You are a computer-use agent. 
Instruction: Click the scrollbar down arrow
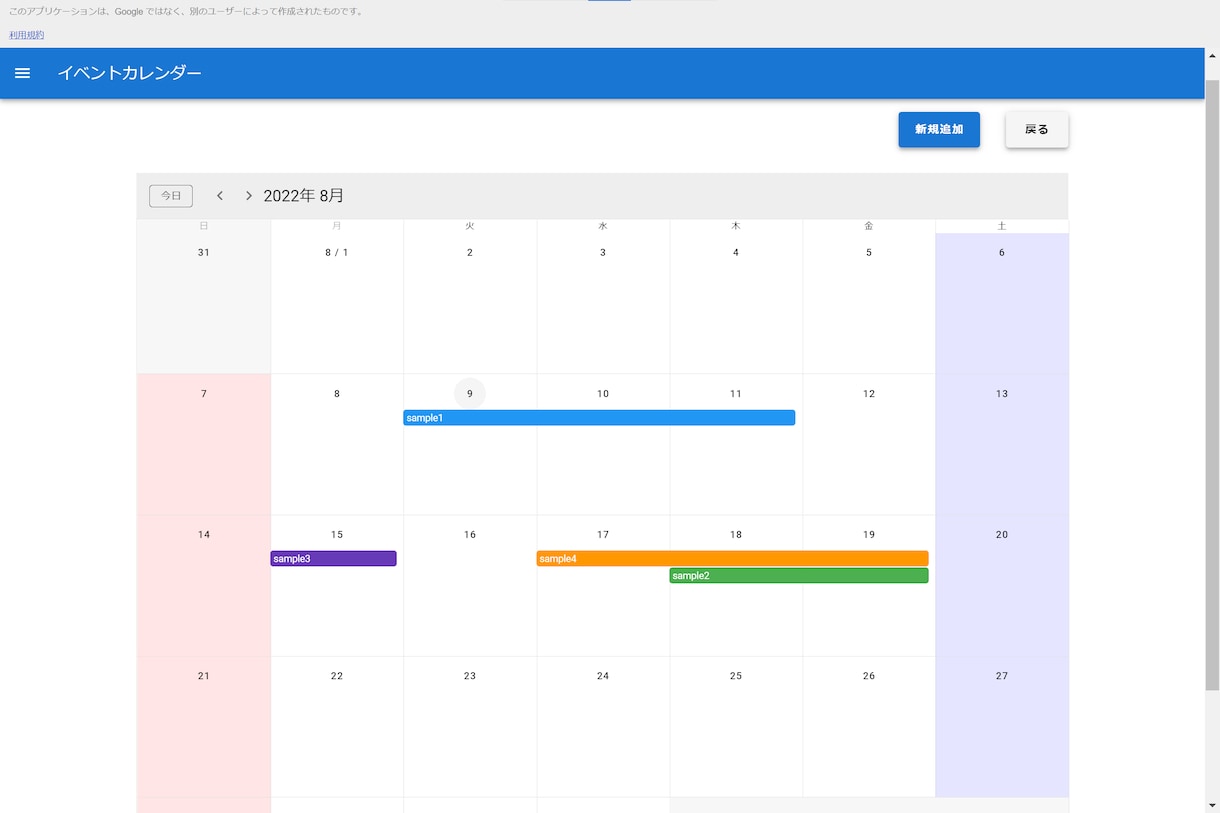pos(1212,805)
